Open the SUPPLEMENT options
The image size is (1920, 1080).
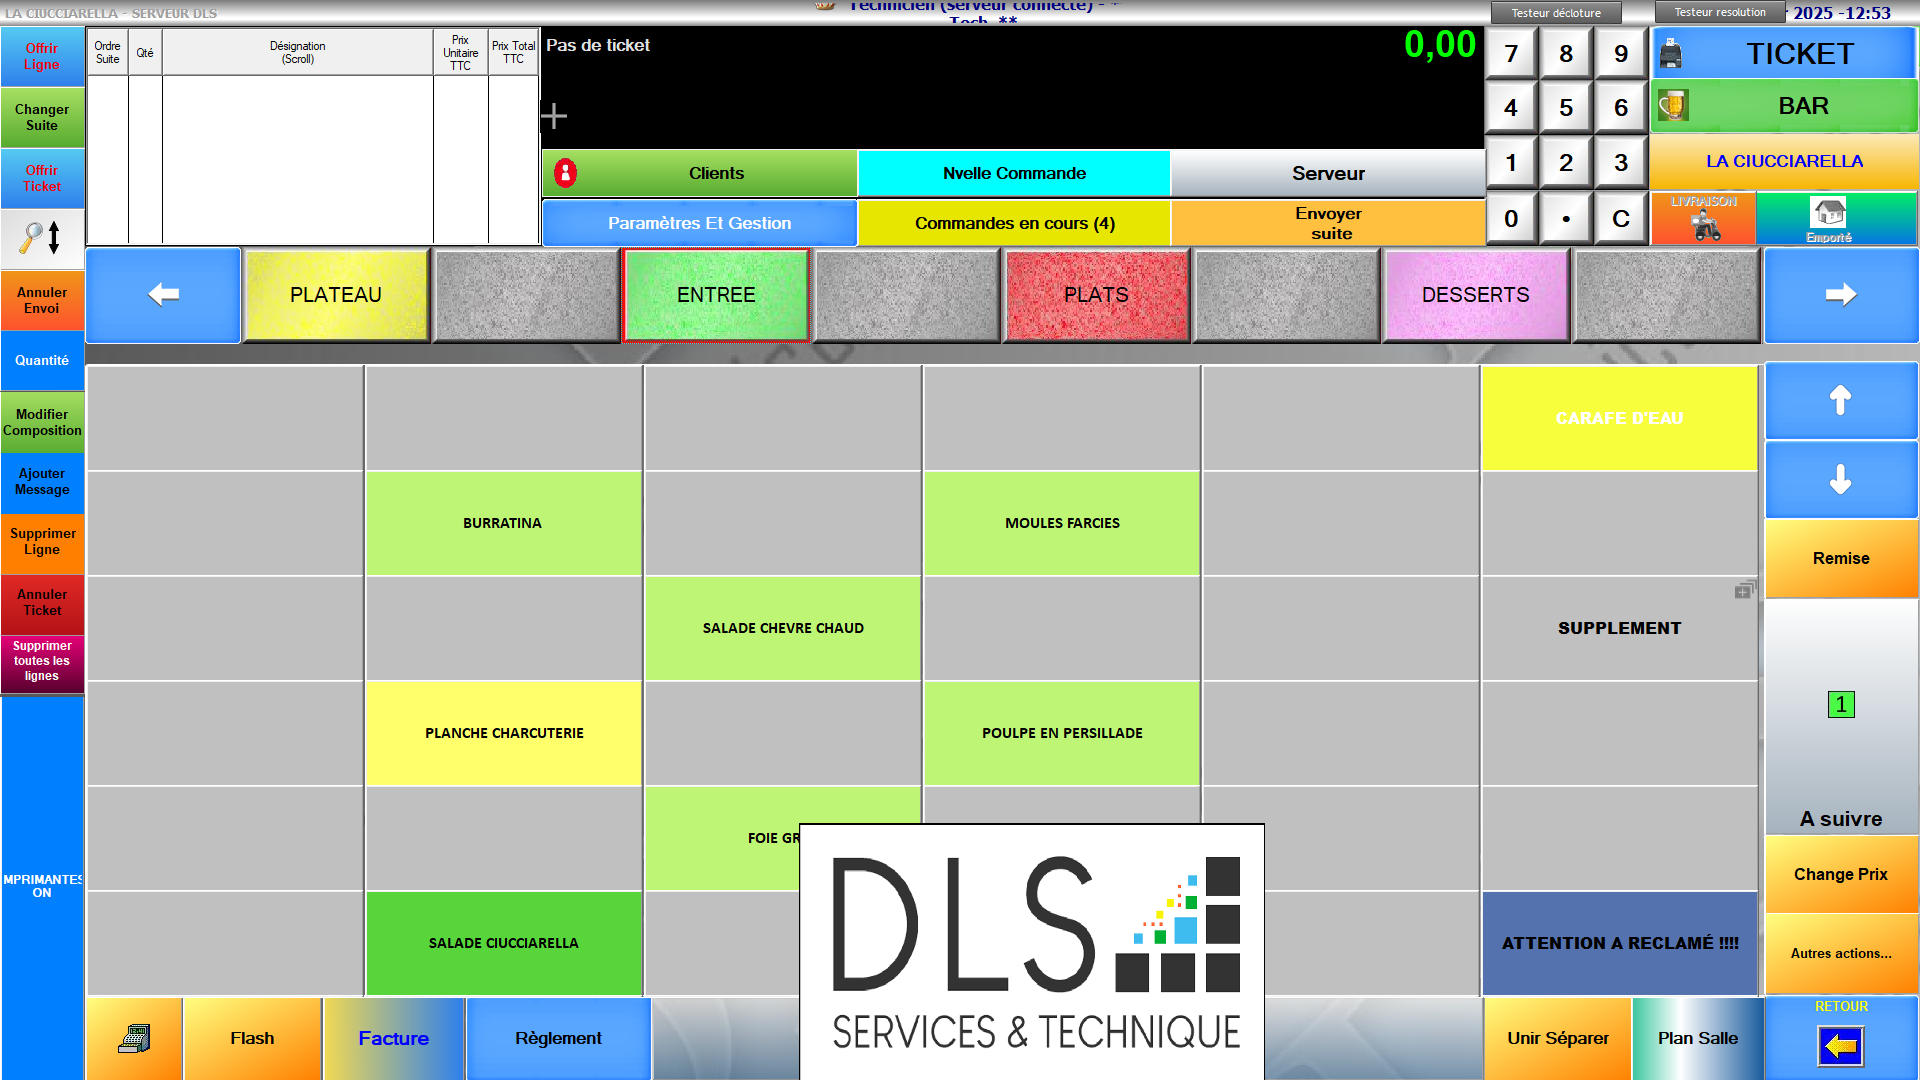(1620, 628)
